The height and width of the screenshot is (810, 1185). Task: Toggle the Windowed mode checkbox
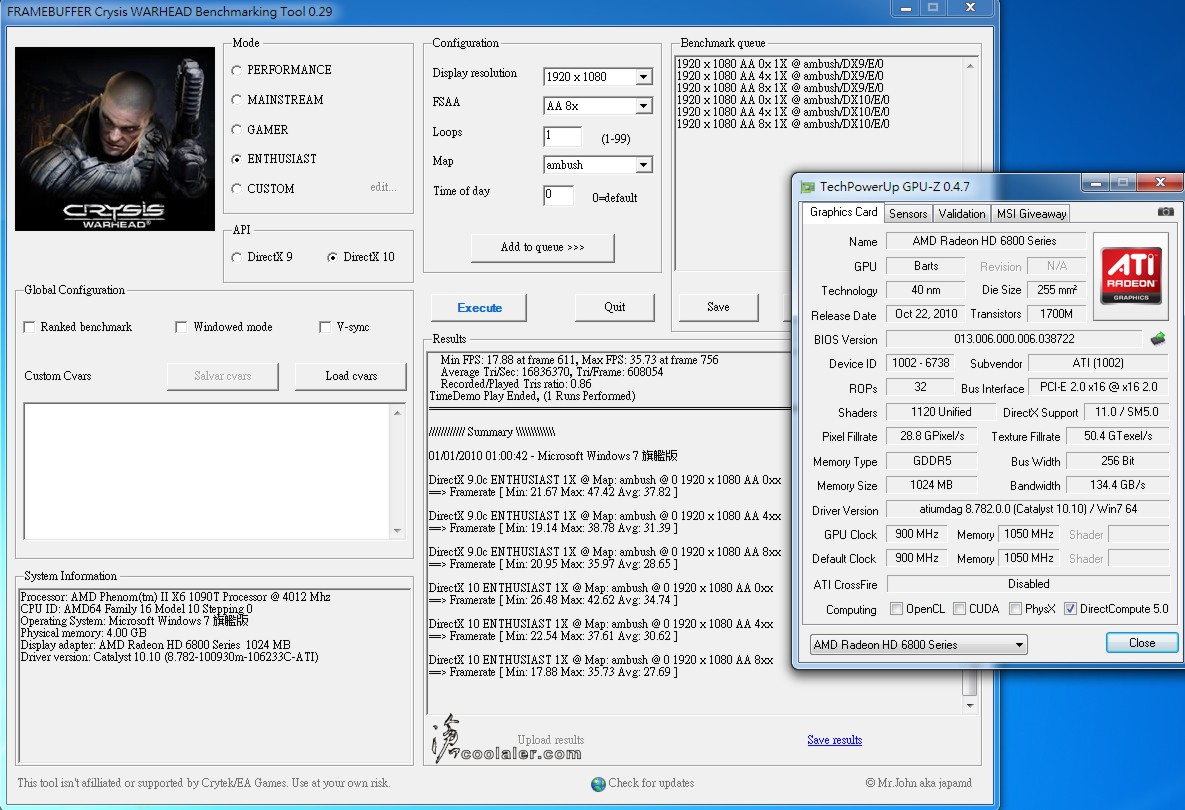pos(181,327)
